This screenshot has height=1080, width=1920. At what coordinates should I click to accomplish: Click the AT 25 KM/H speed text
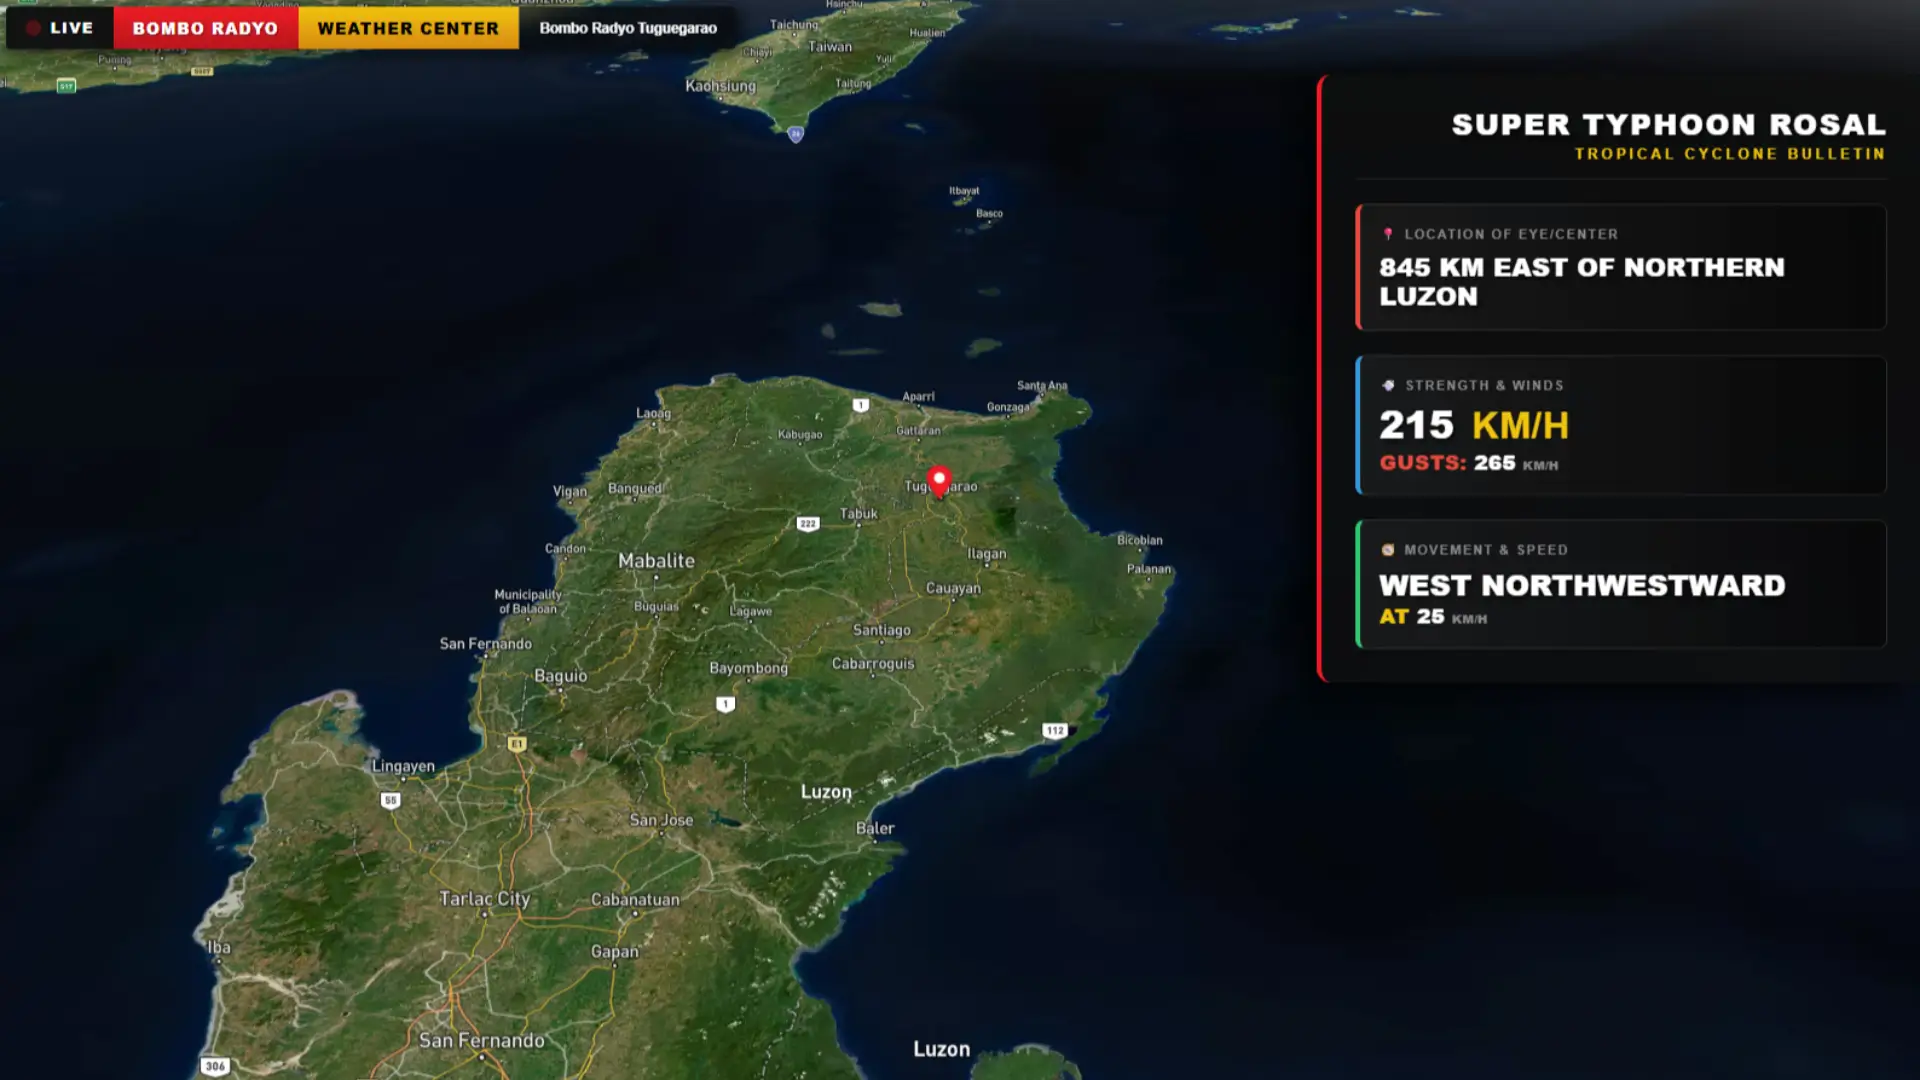[1433, 617]
